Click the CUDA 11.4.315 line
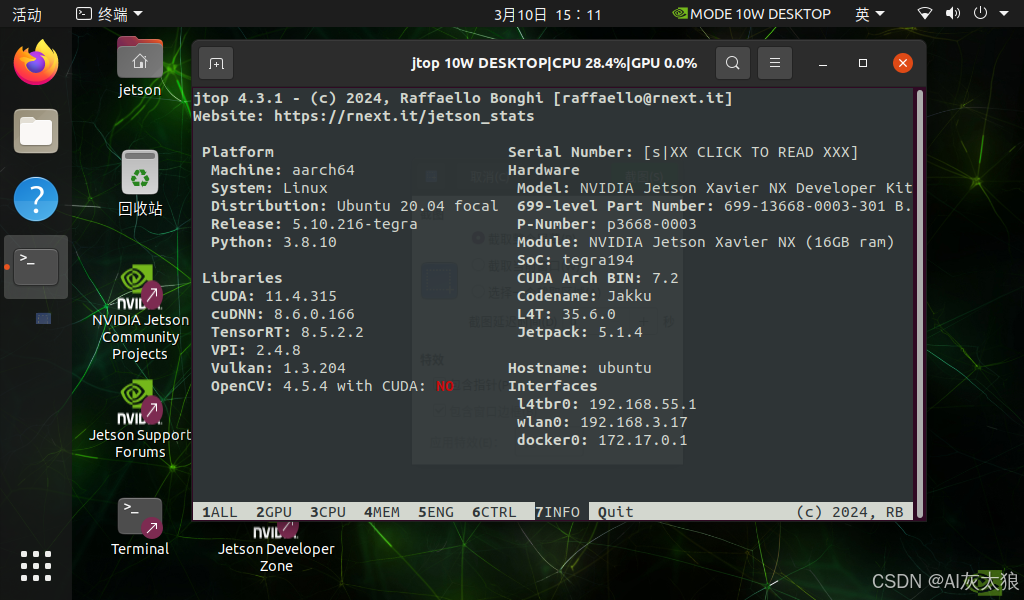 (274, 296)
